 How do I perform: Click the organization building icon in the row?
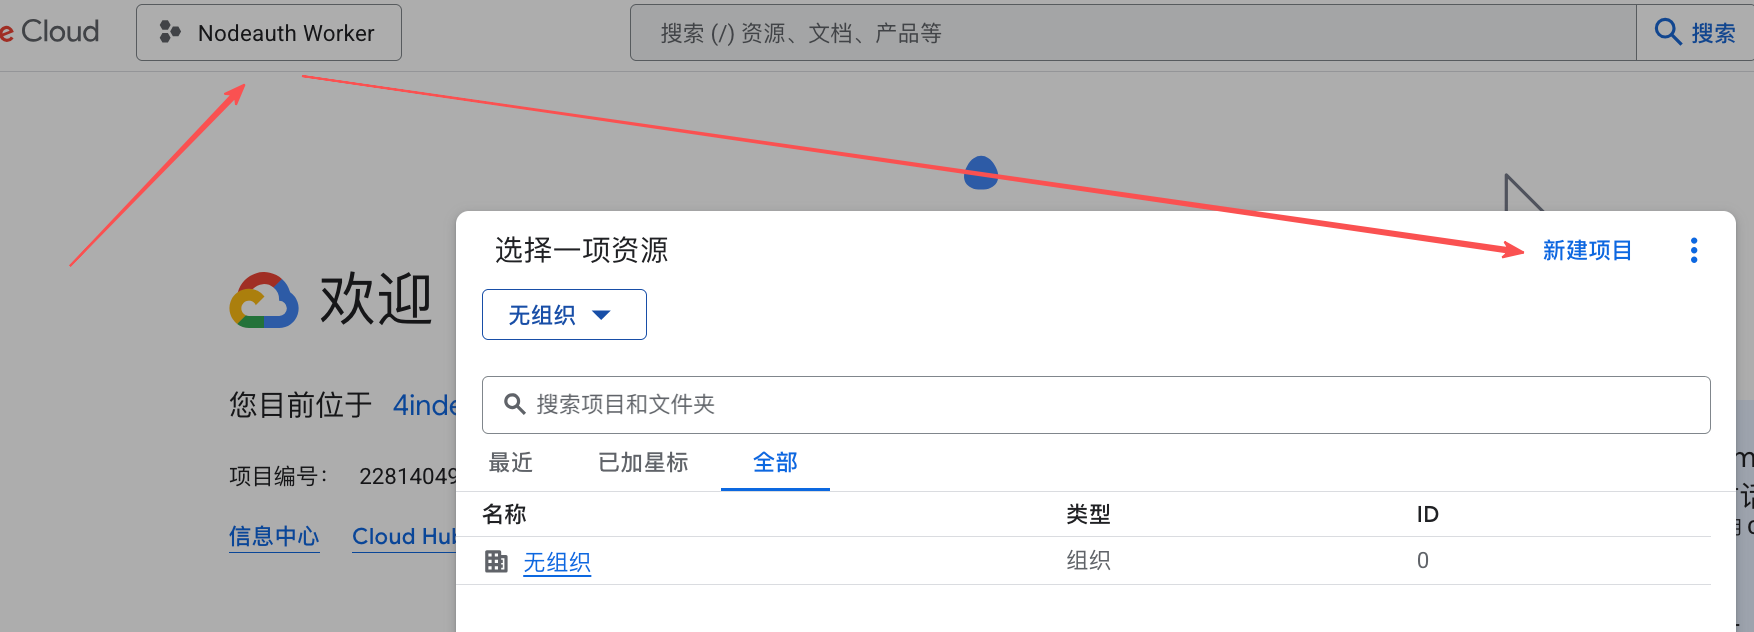click(x=496, y=562)
